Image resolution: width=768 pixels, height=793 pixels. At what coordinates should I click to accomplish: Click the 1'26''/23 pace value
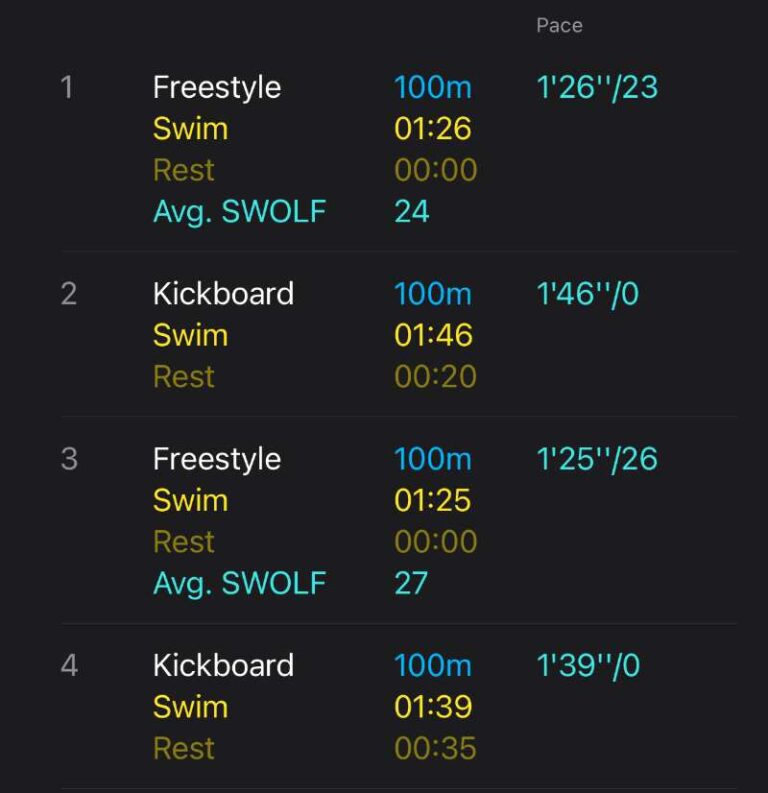tap(597, 88)
